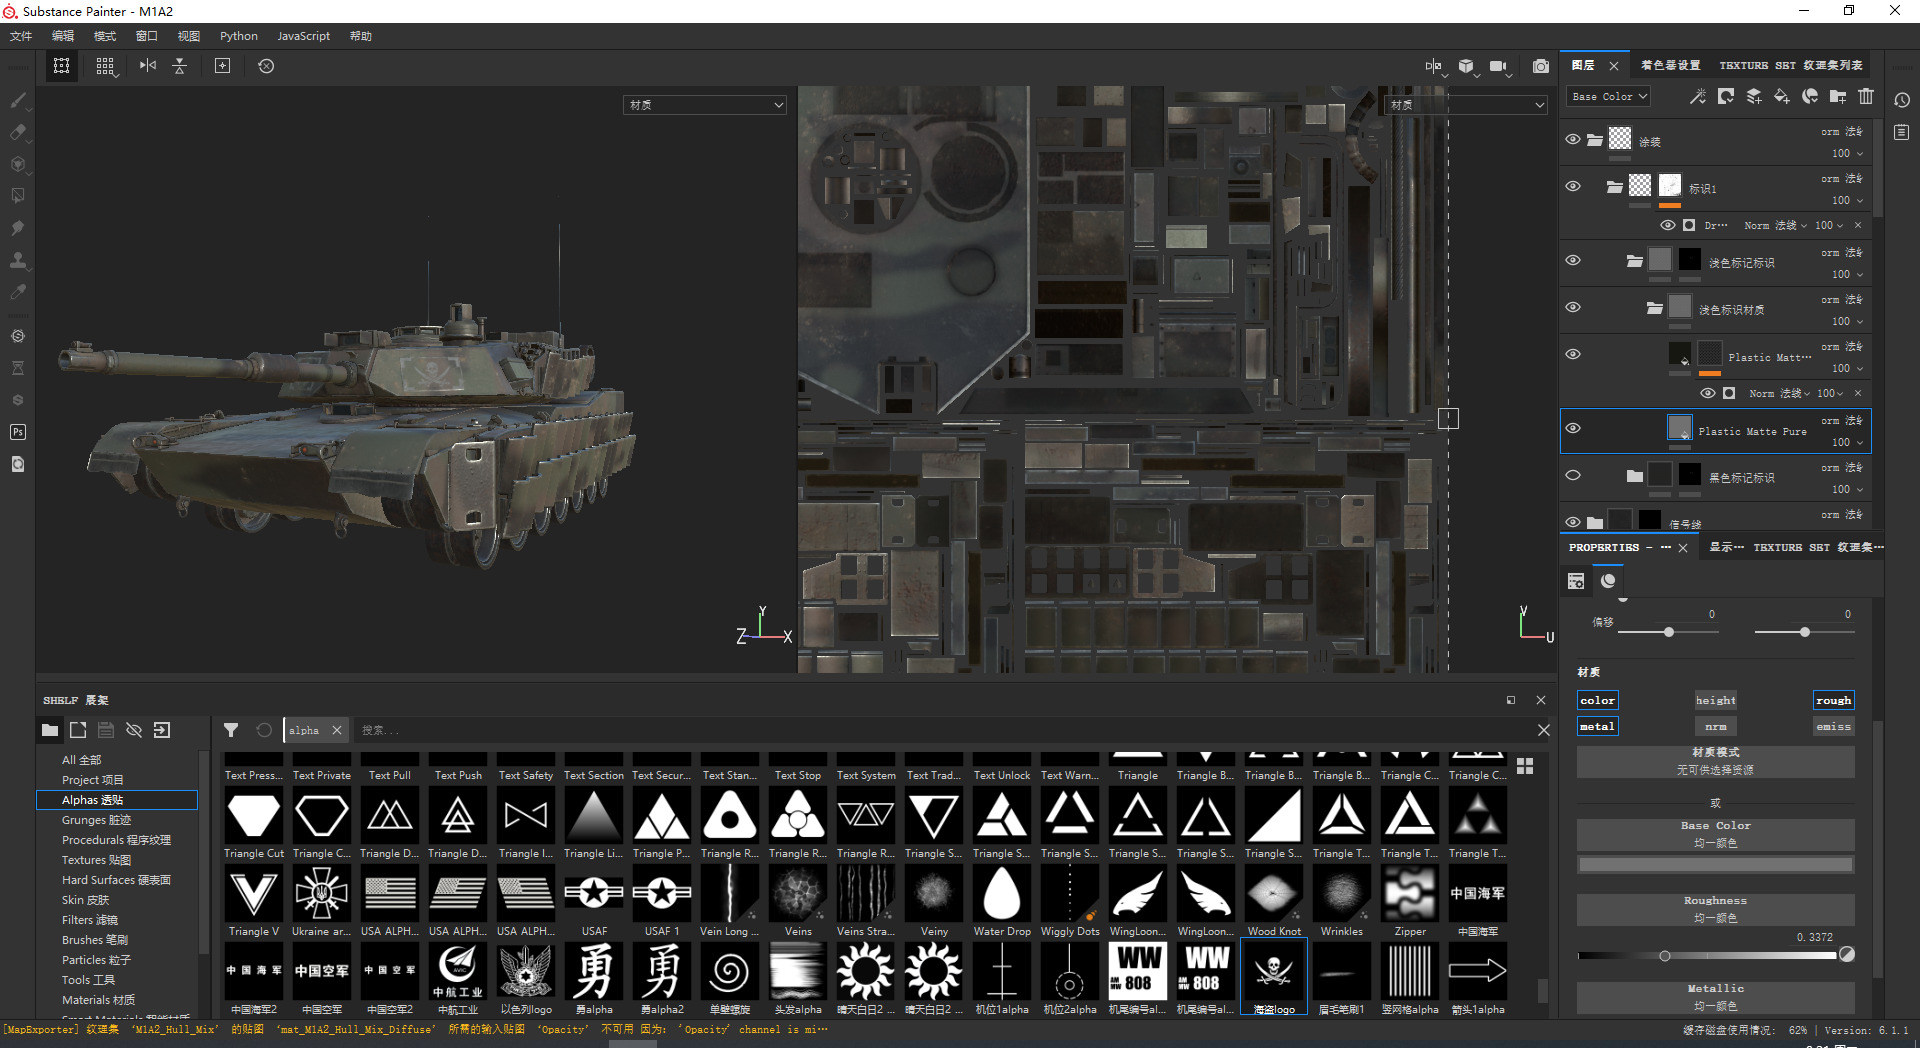Open the JavaScript menu
1920x1048 pixels.
(x=303, y=36)
